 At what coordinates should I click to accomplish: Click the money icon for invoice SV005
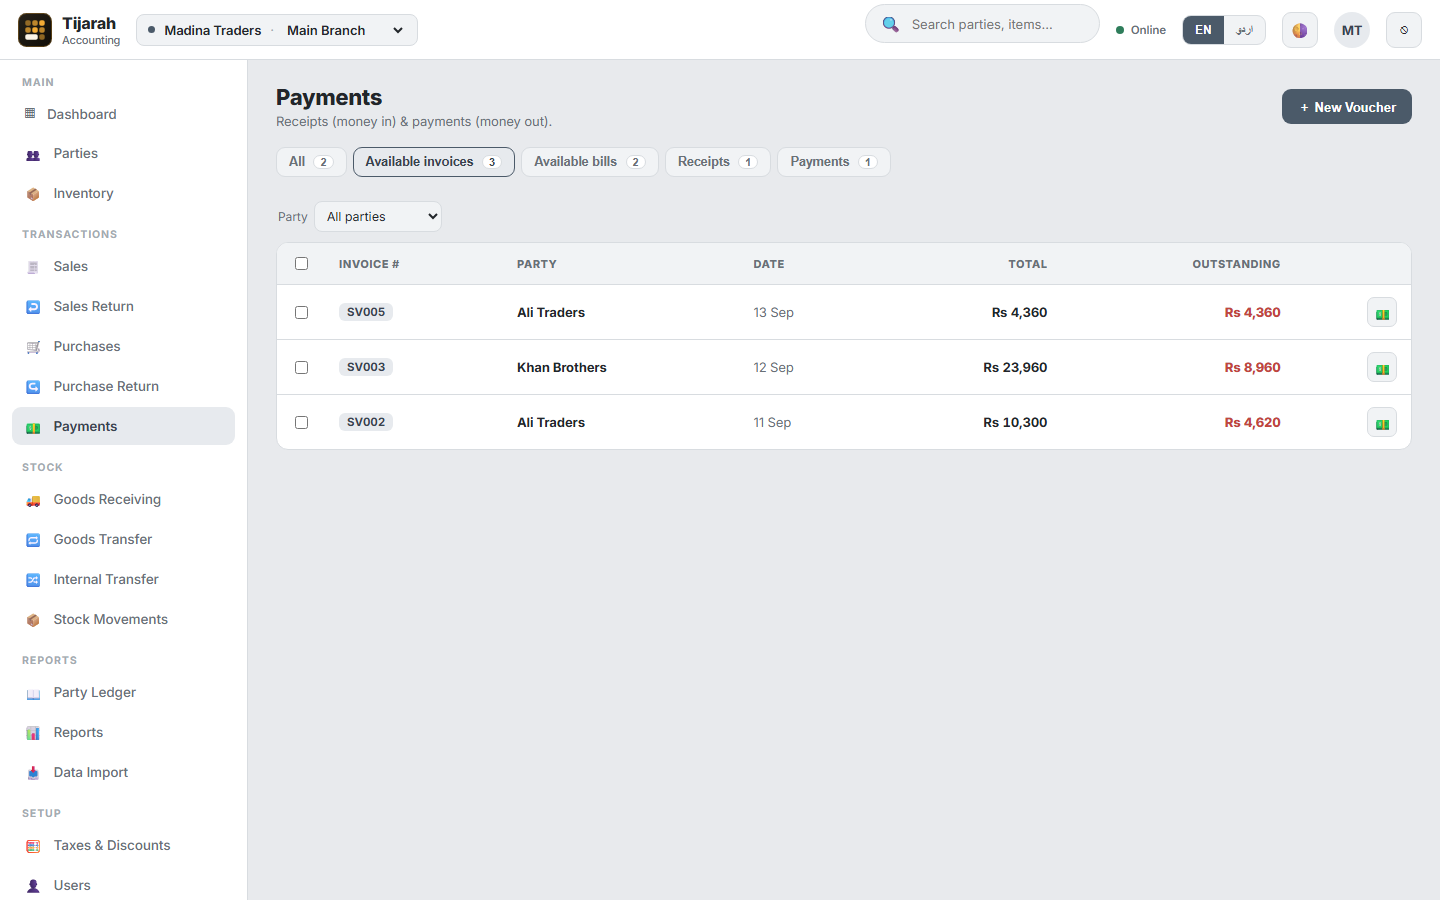point(1382,313)
